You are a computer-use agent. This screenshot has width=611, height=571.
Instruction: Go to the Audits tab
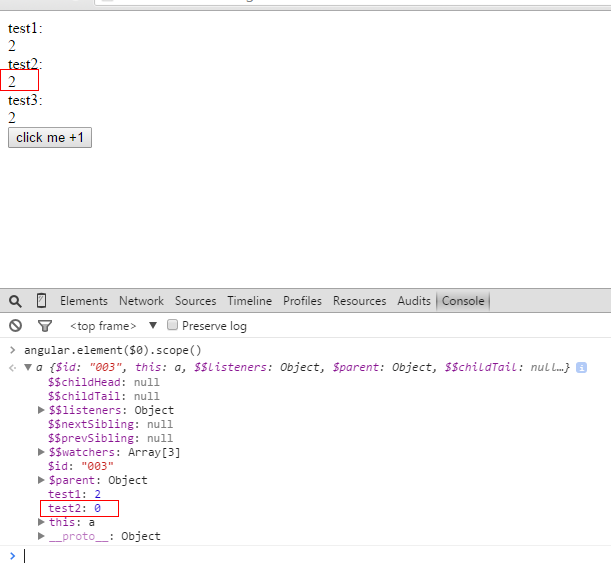pos(414,301)
